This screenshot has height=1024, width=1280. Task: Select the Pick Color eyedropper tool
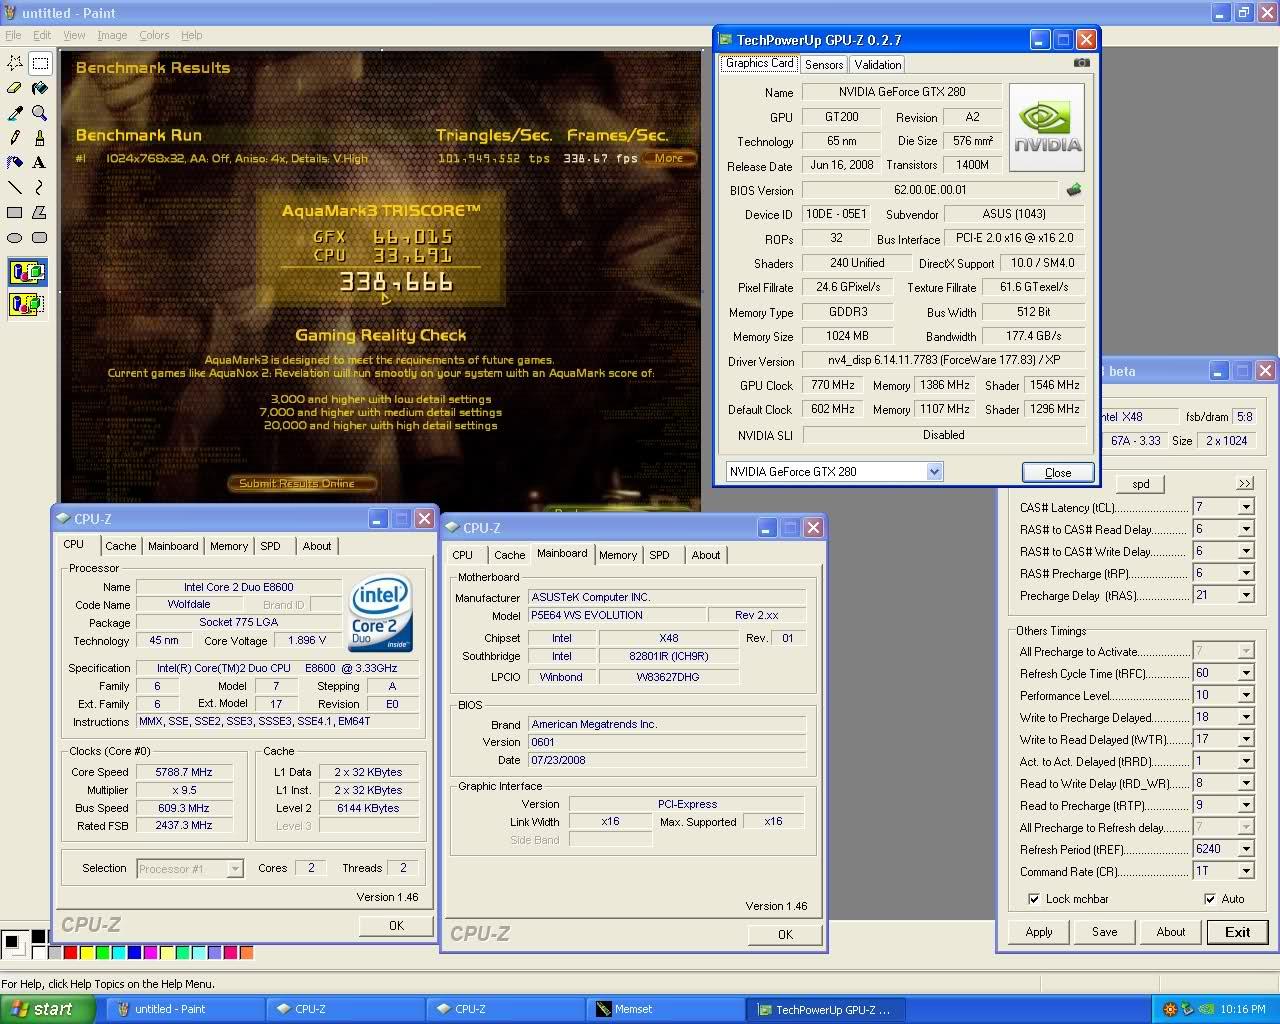pyautogui.click(x=15, y=113)
